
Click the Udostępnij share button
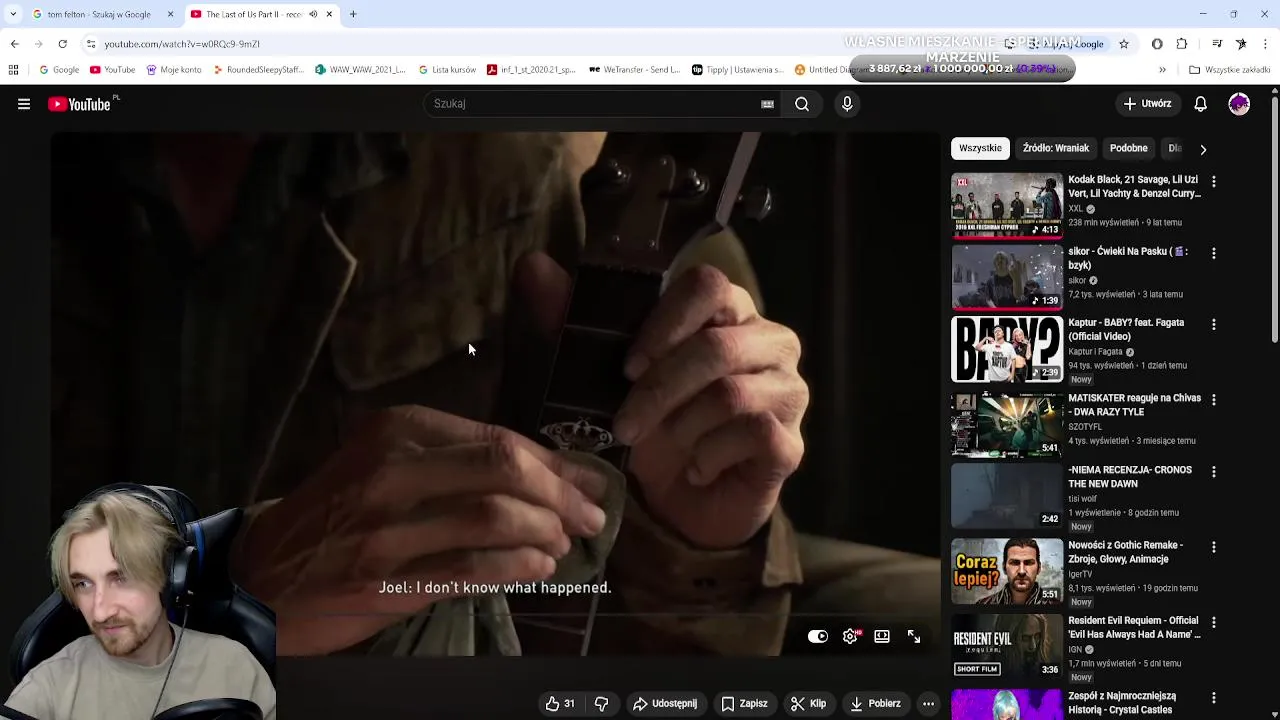[x=665, y=704]
